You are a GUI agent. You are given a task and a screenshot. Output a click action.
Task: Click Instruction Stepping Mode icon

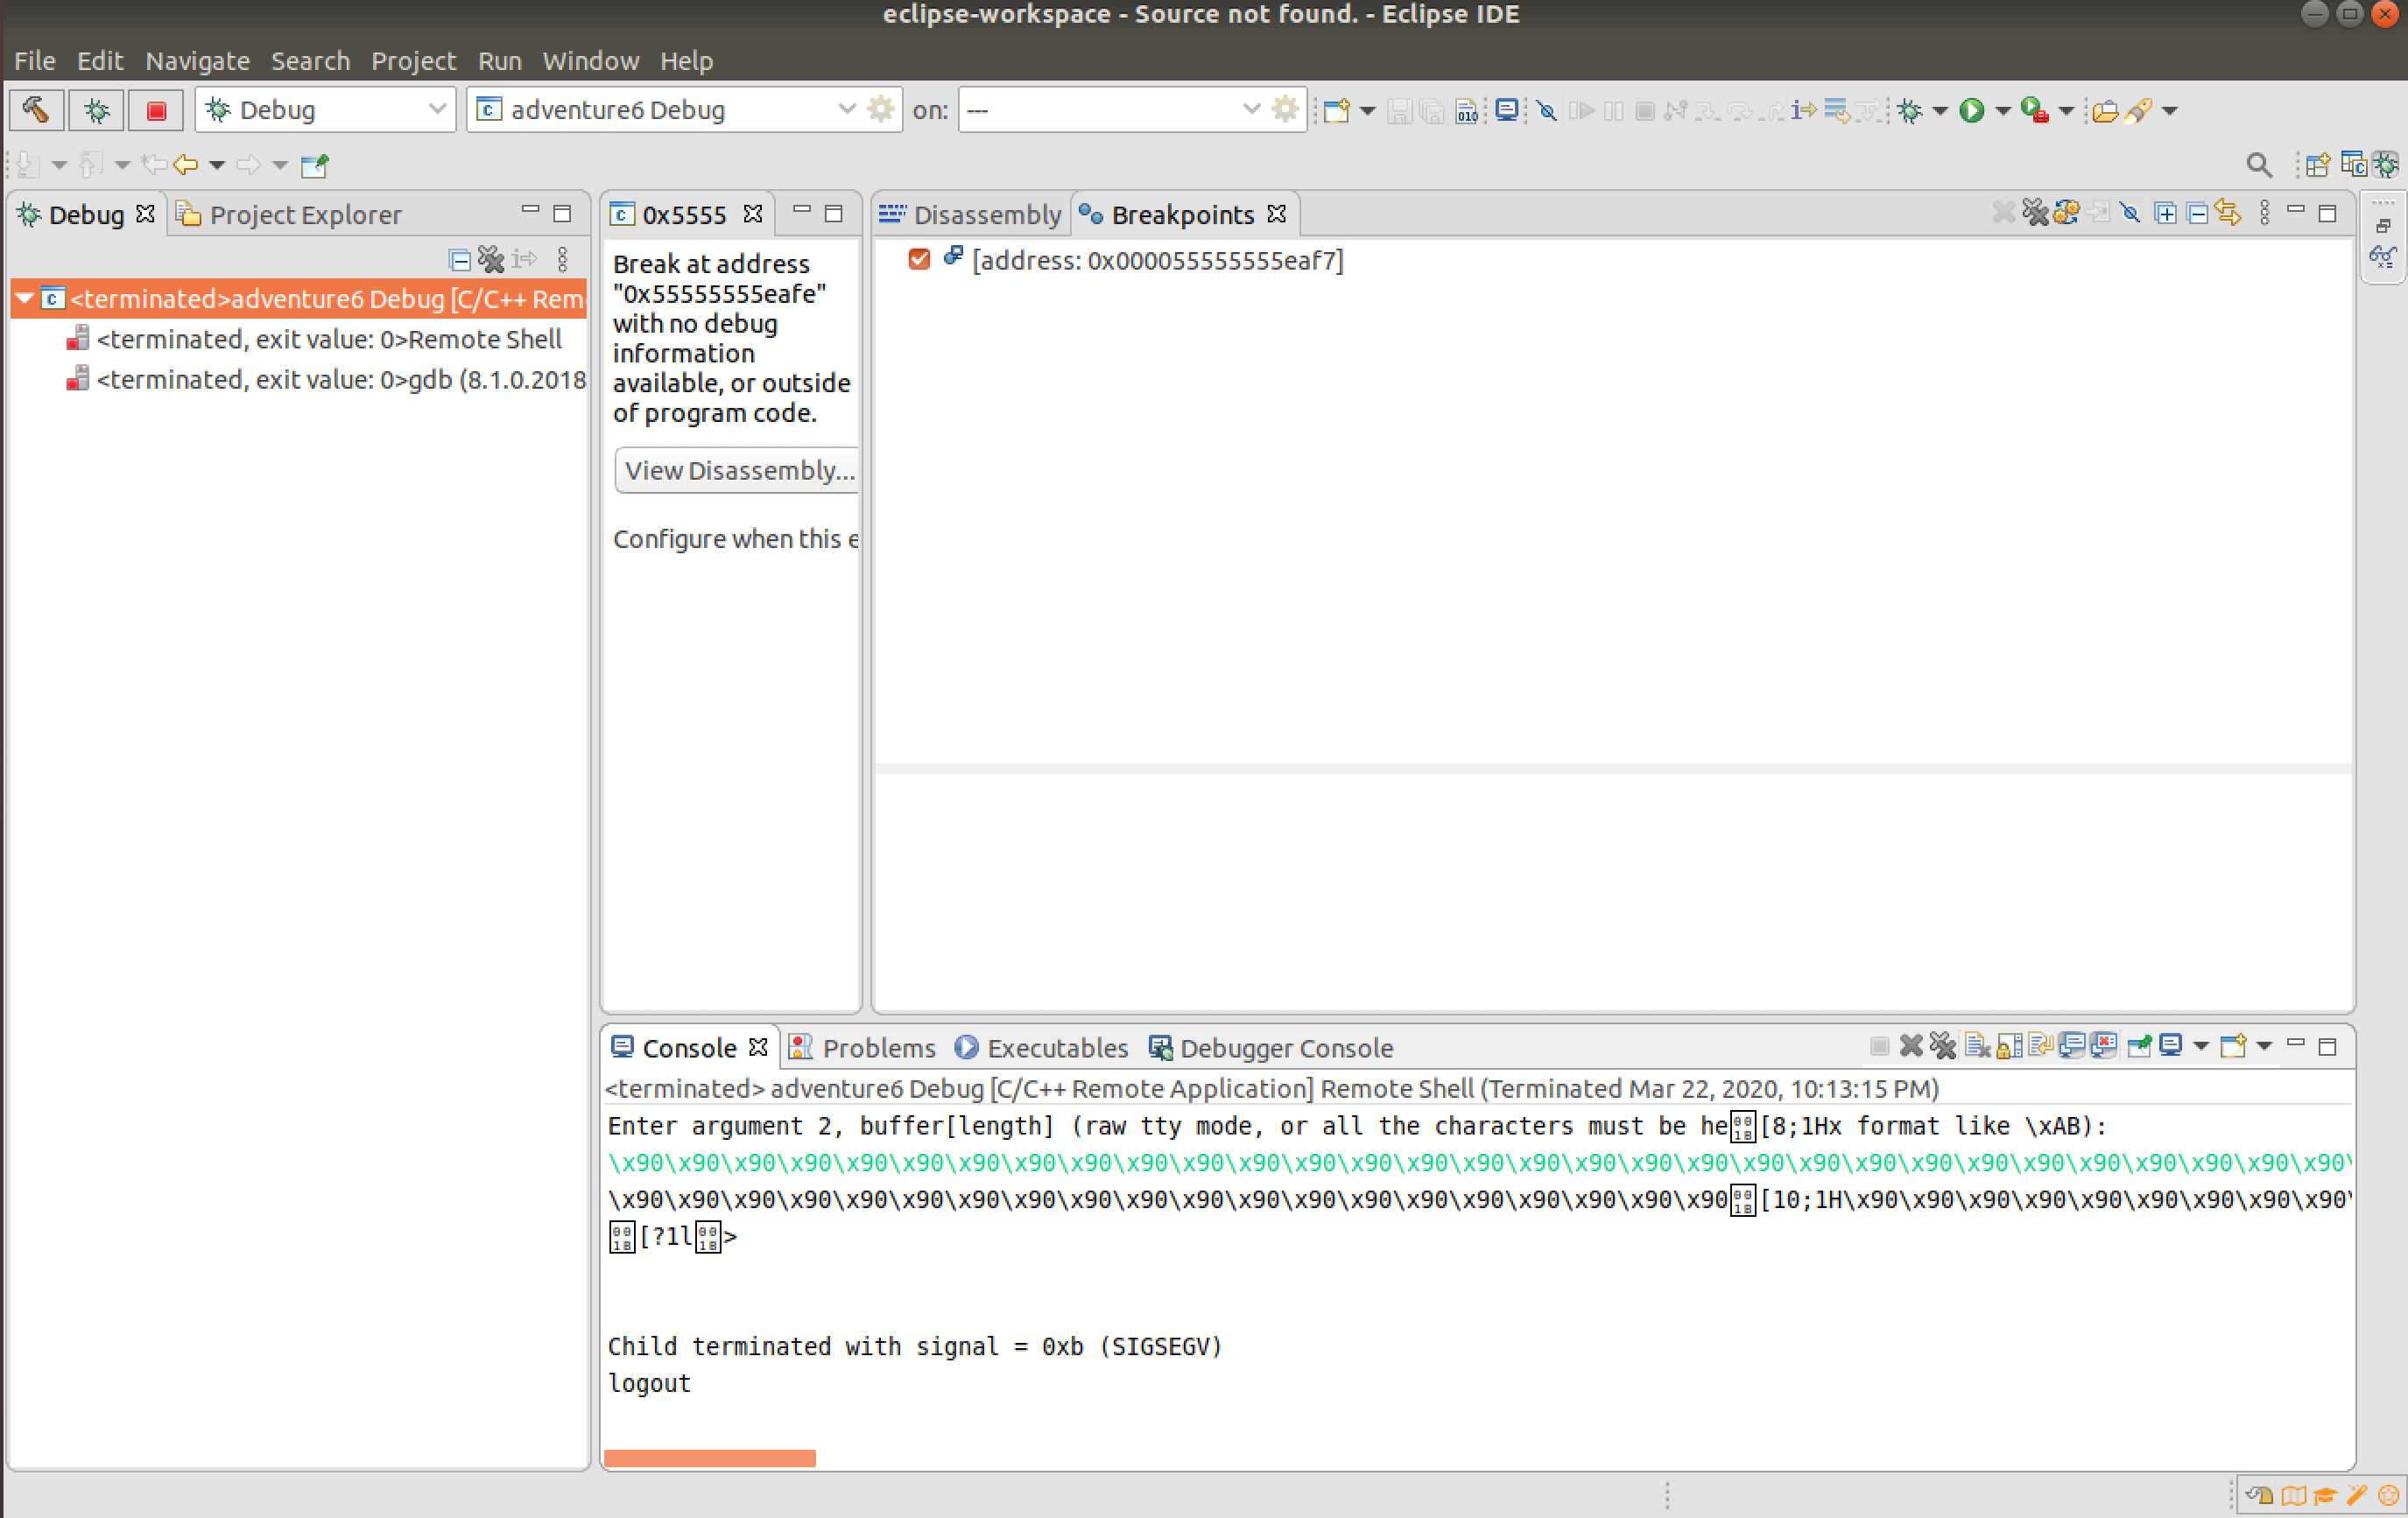pos(1803,110)
